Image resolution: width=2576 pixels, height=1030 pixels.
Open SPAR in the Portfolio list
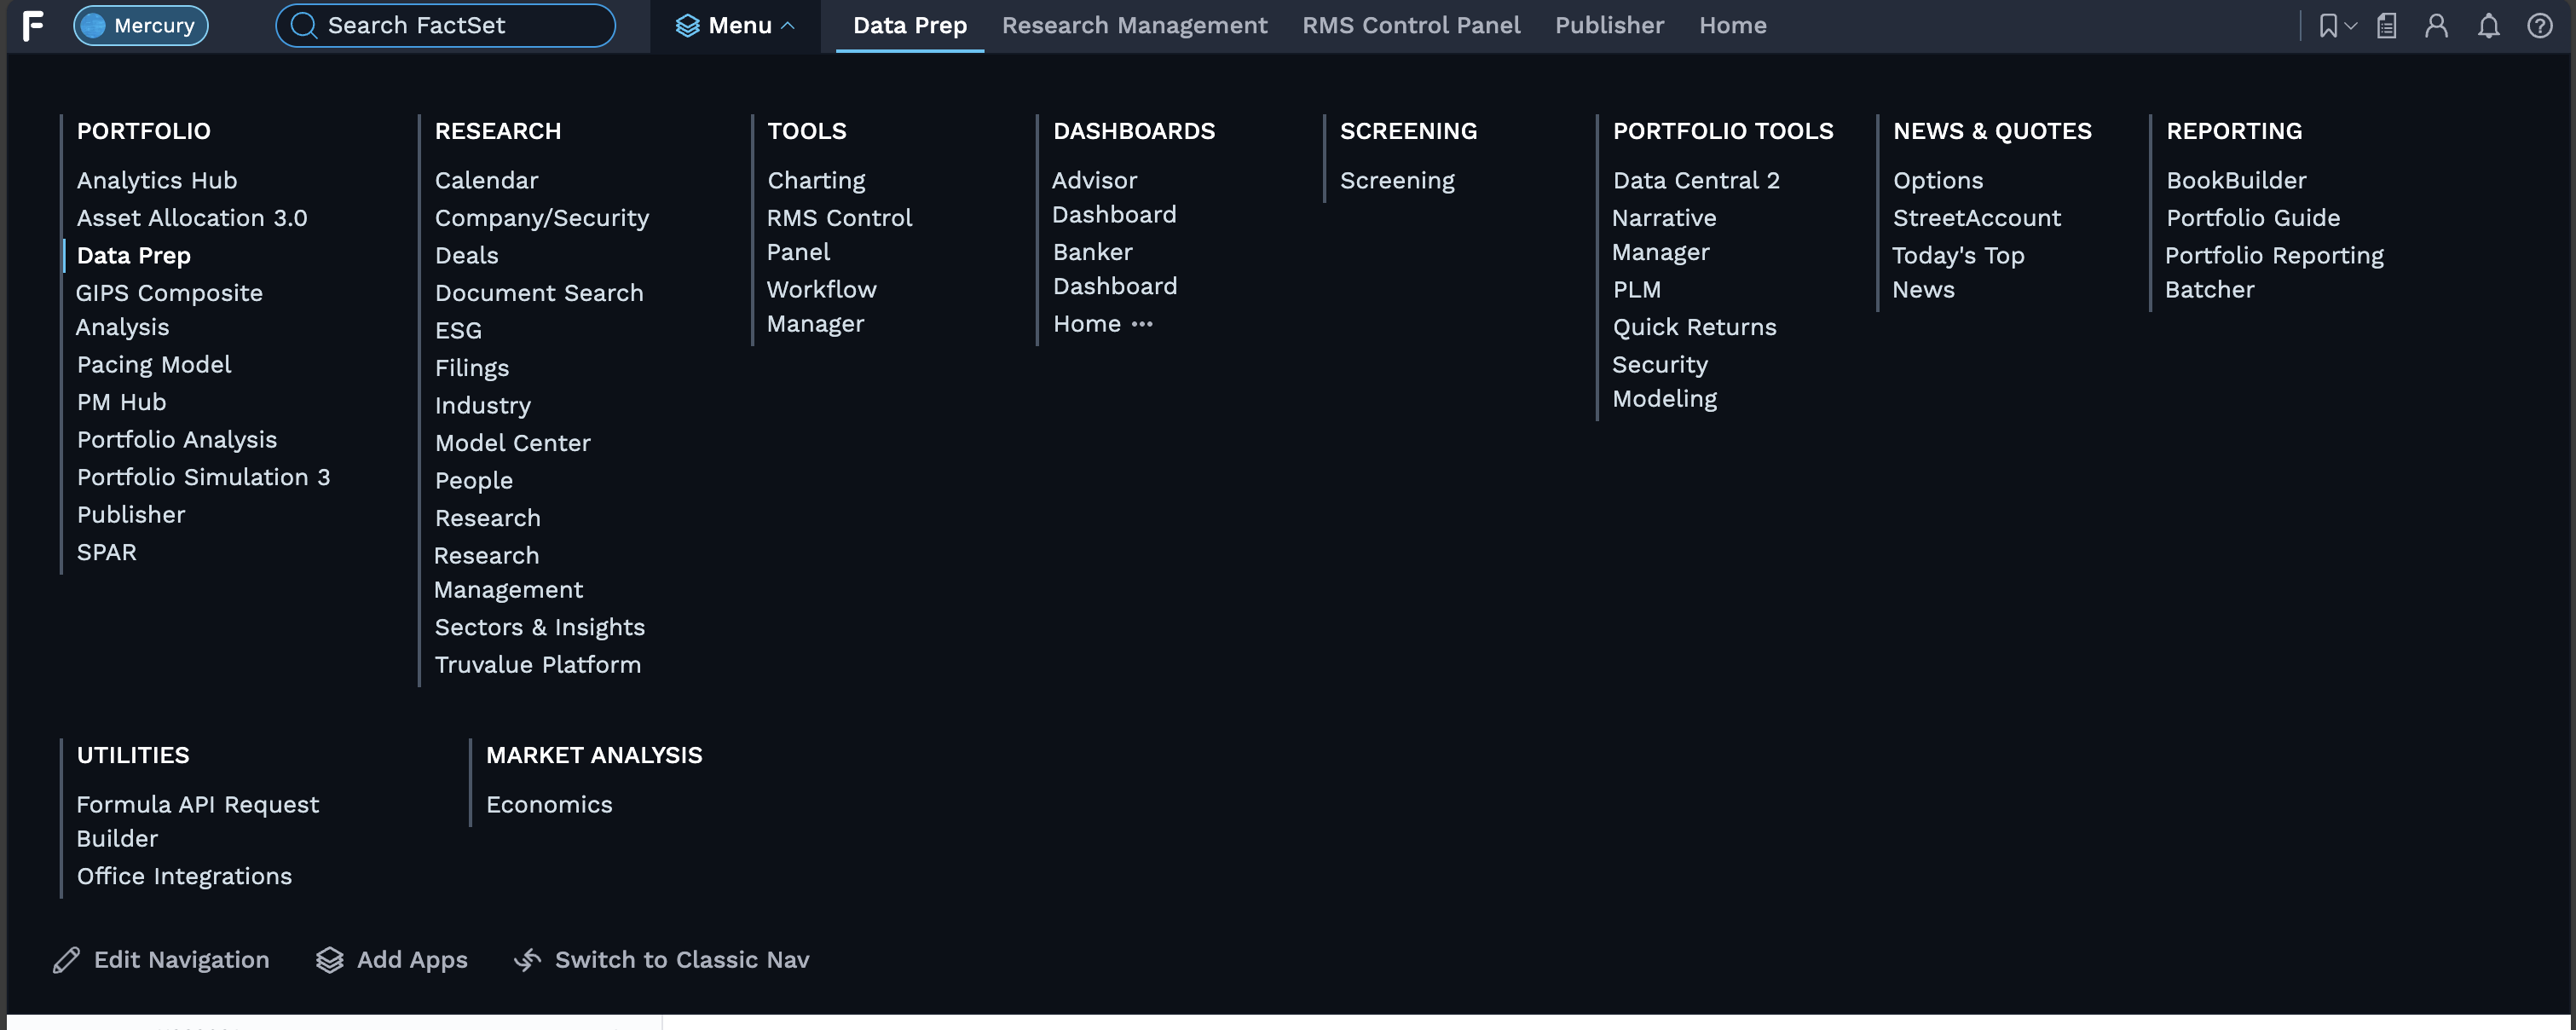(x=106, y=552)
